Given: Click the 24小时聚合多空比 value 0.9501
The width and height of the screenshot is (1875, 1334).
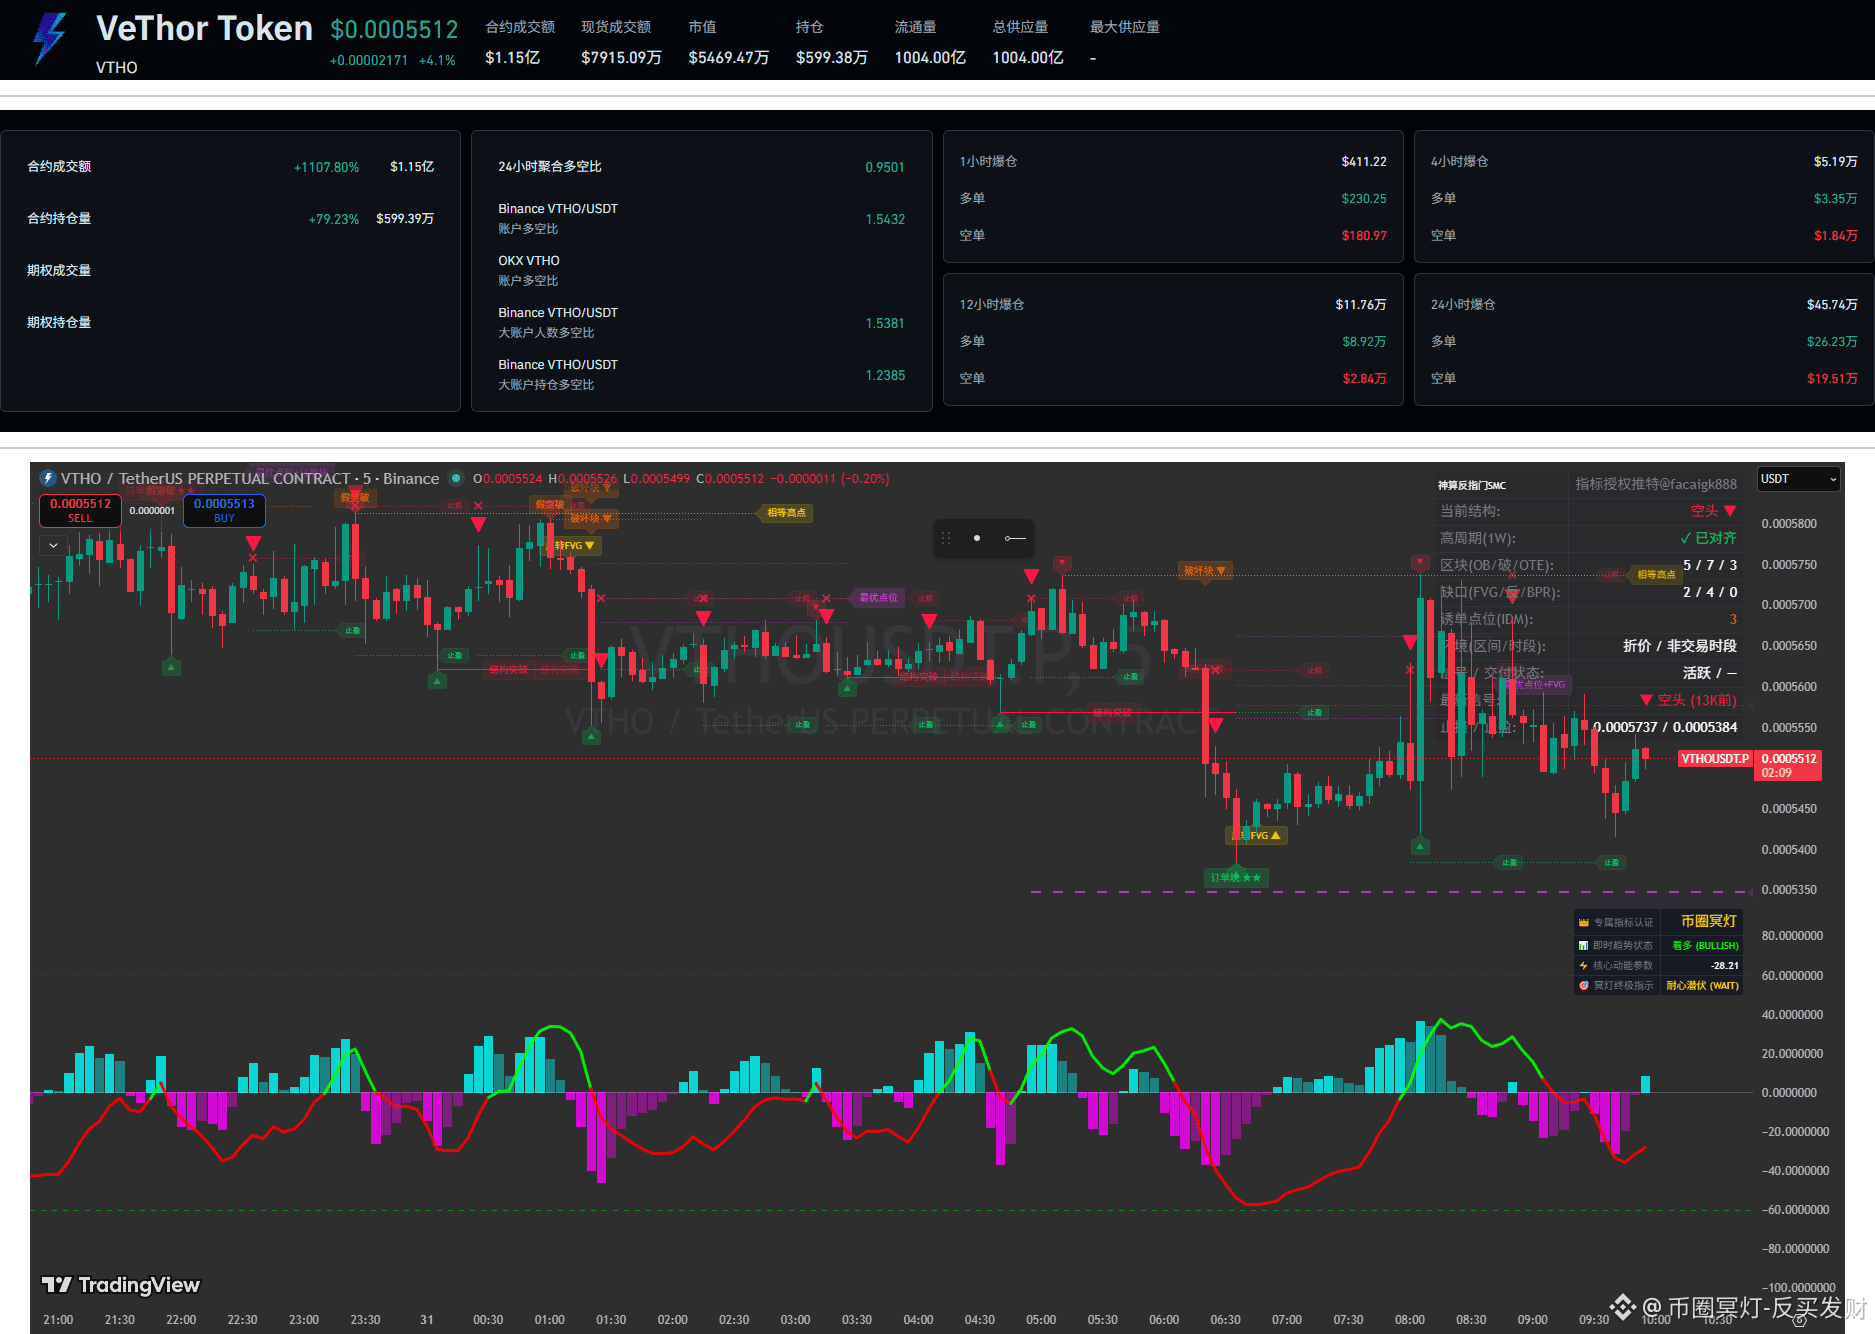Looking at the screenshot, I should 885,167.
